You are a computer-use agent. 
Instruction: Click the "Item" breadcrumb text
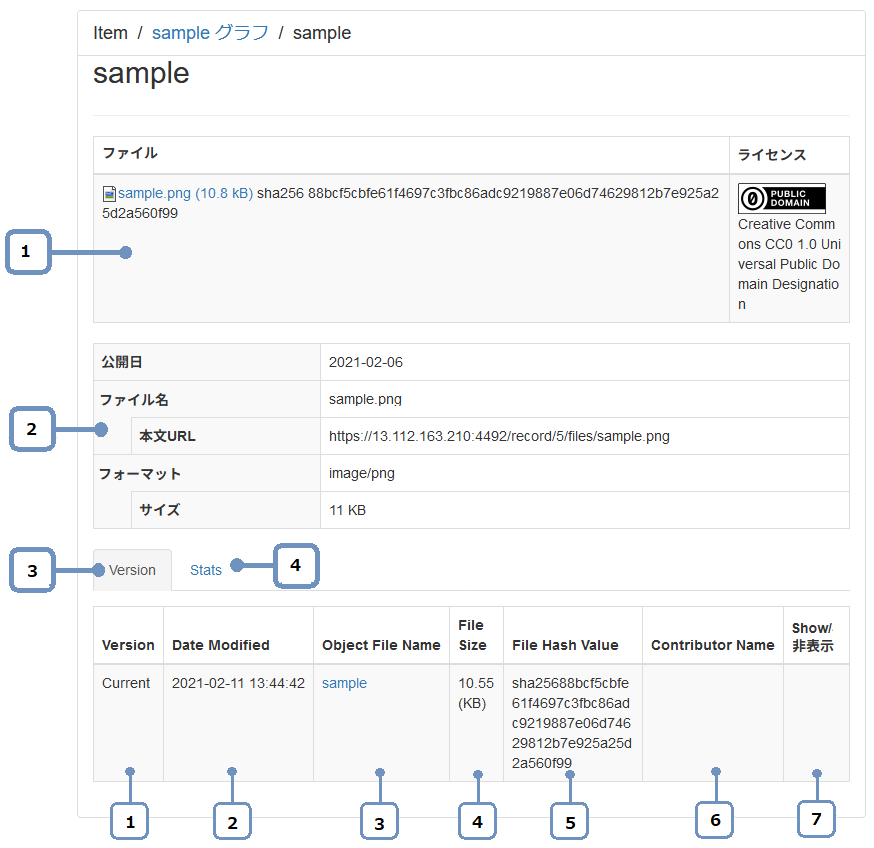coord(110,33)
